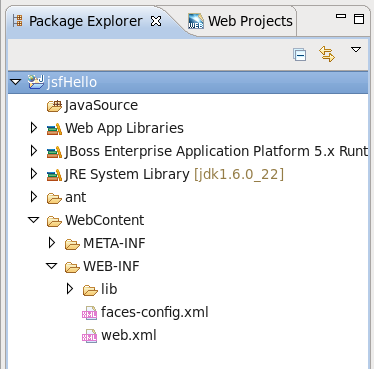The height and width of the screenshot is (369, 374).
Task: Expand the Web App Libraries node
Action: click(x=34, y=128)
